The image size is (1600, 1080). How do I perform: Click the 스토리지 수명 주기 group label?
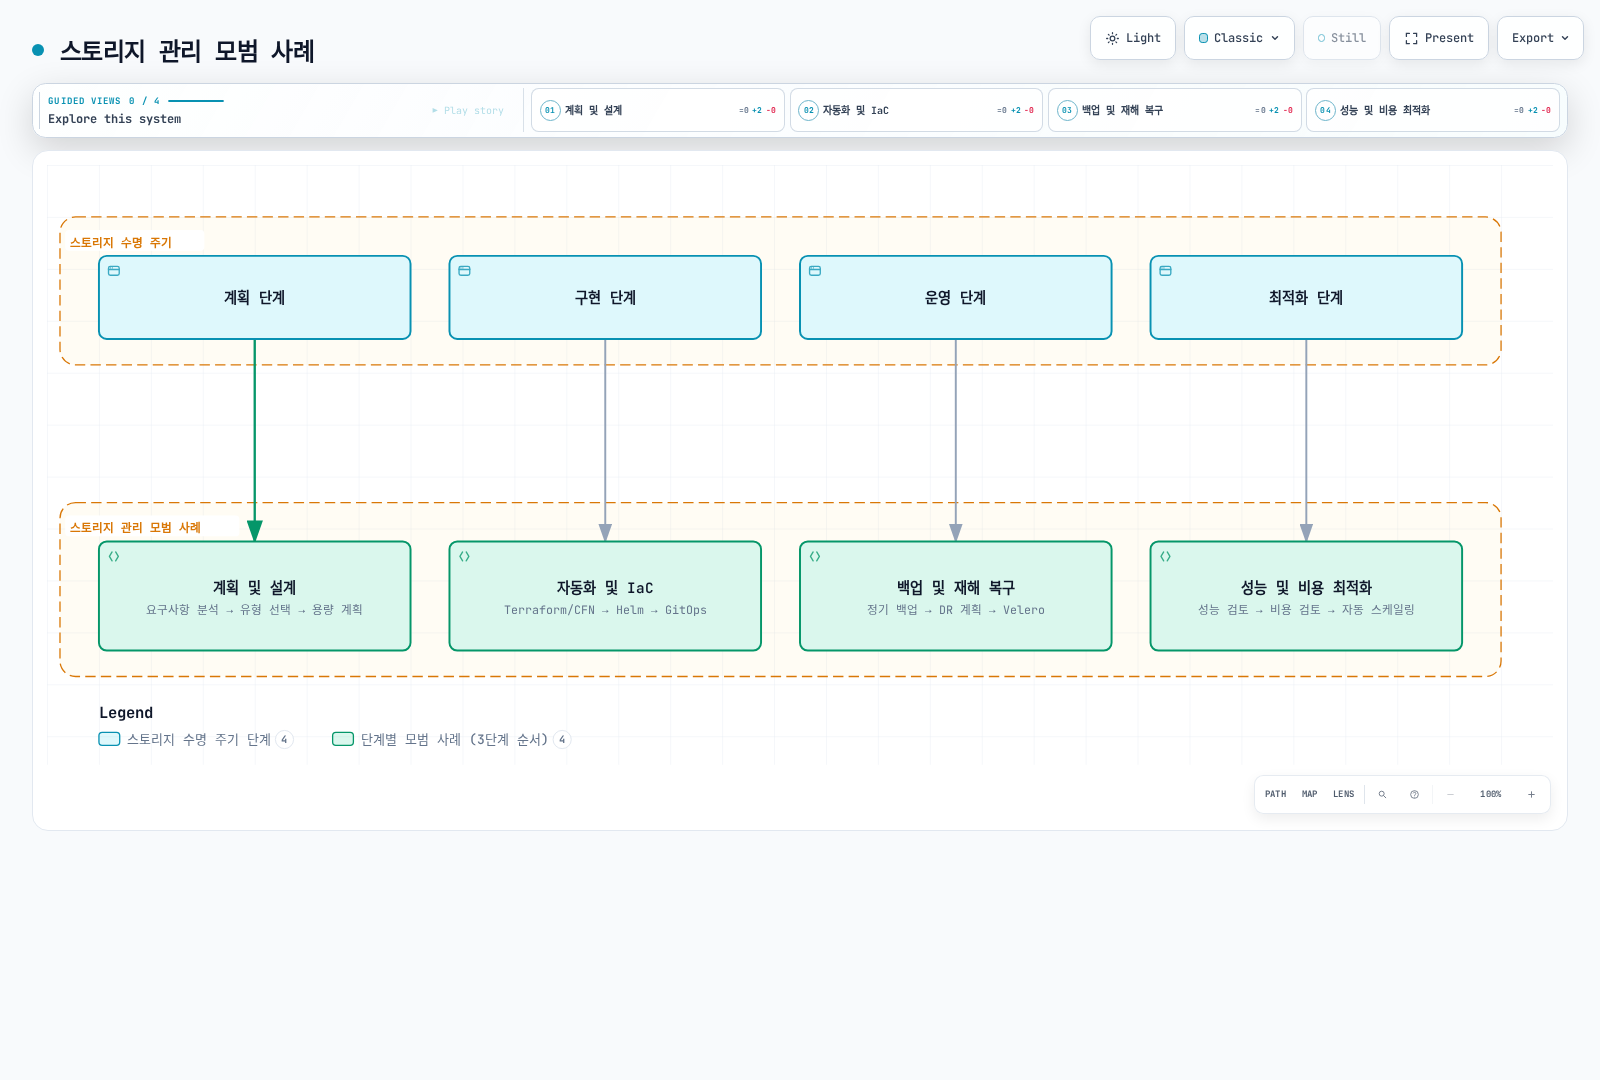(x=121, y=242)
